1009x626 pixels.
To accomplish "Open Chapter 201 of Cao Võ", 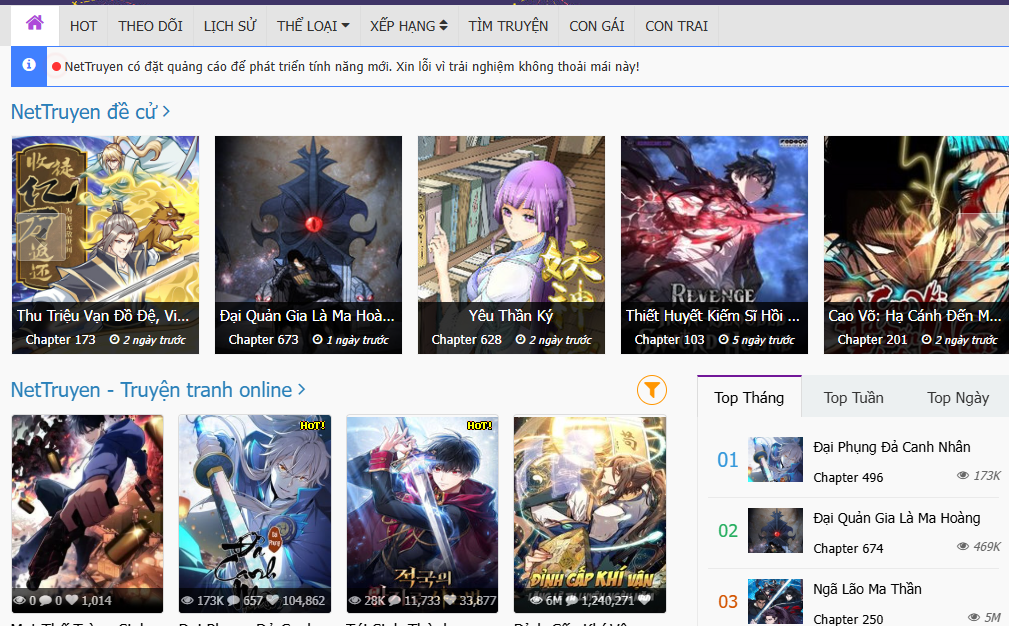I will click(x=872, y=340).
